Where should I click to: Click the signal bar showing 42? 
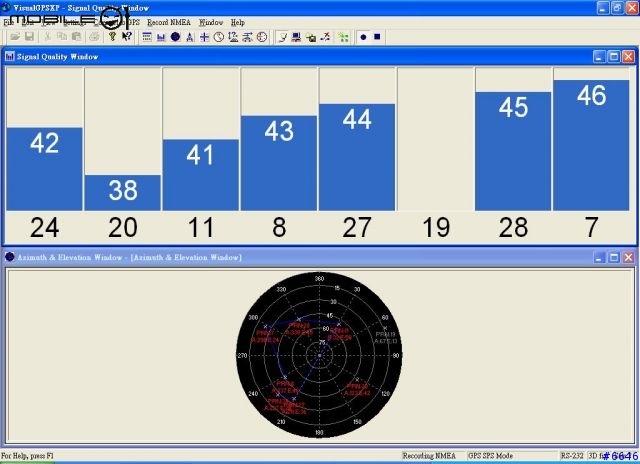pyautogui.click(x=44, y=169)
